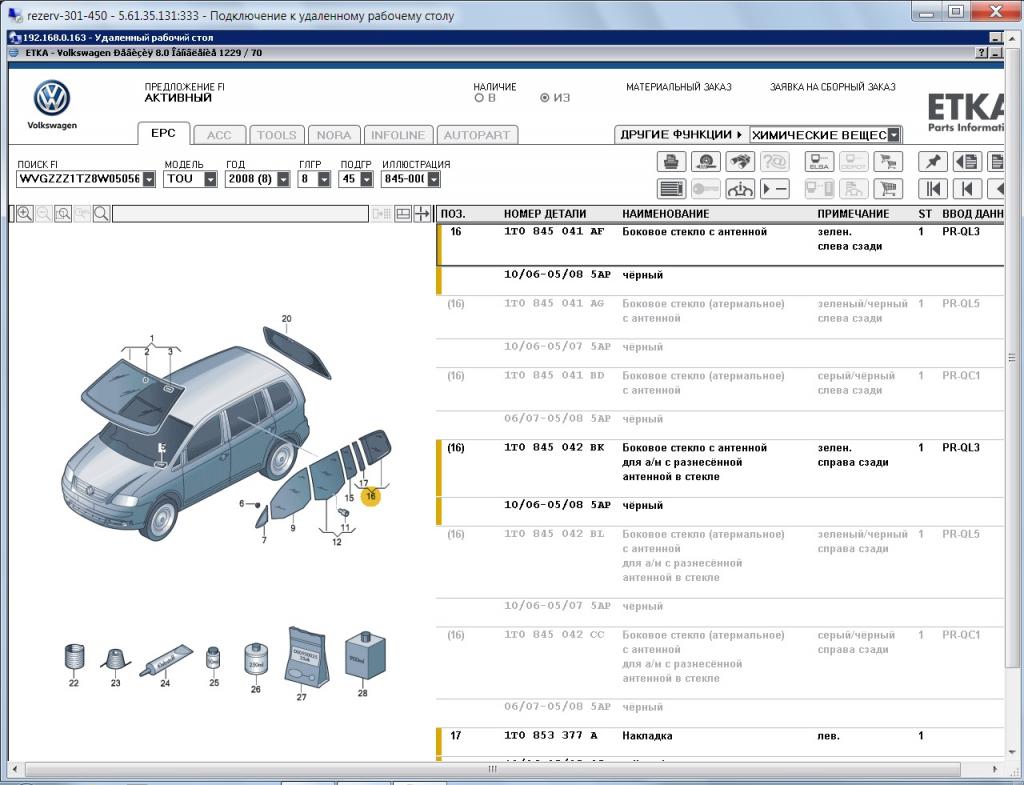The width and height of the screenshot is (1024, 785).
Task: Select part row 1T0 845 042 BK
Action: click(x=720, y=469)
